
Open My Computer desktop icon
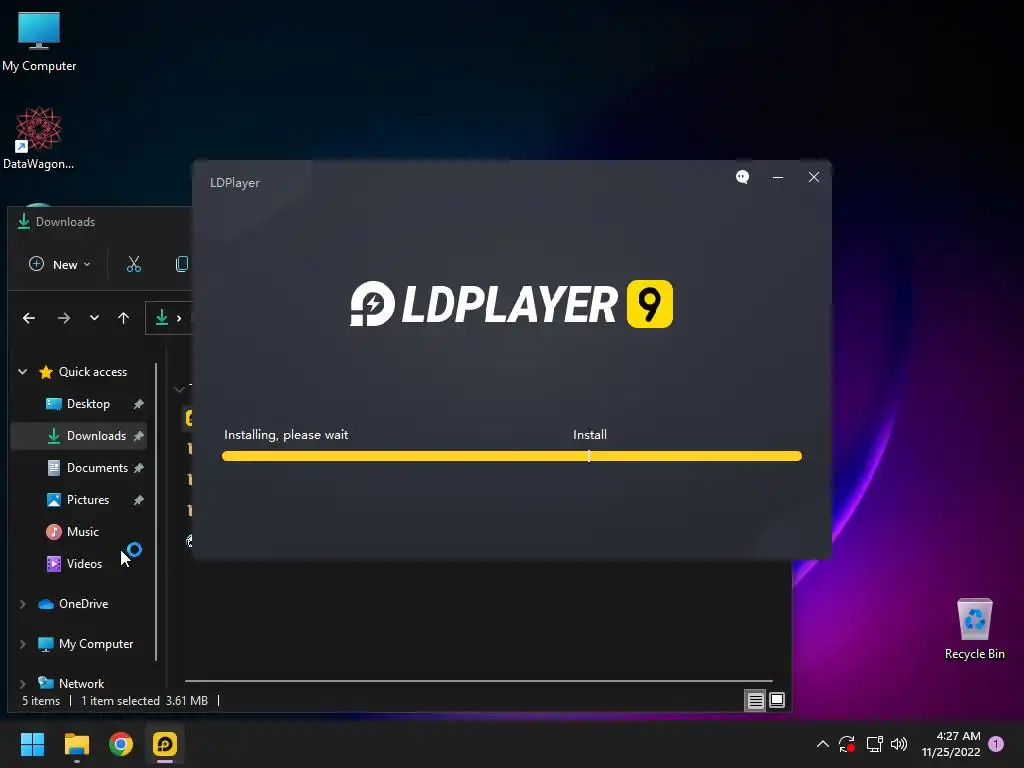[39, 42]
